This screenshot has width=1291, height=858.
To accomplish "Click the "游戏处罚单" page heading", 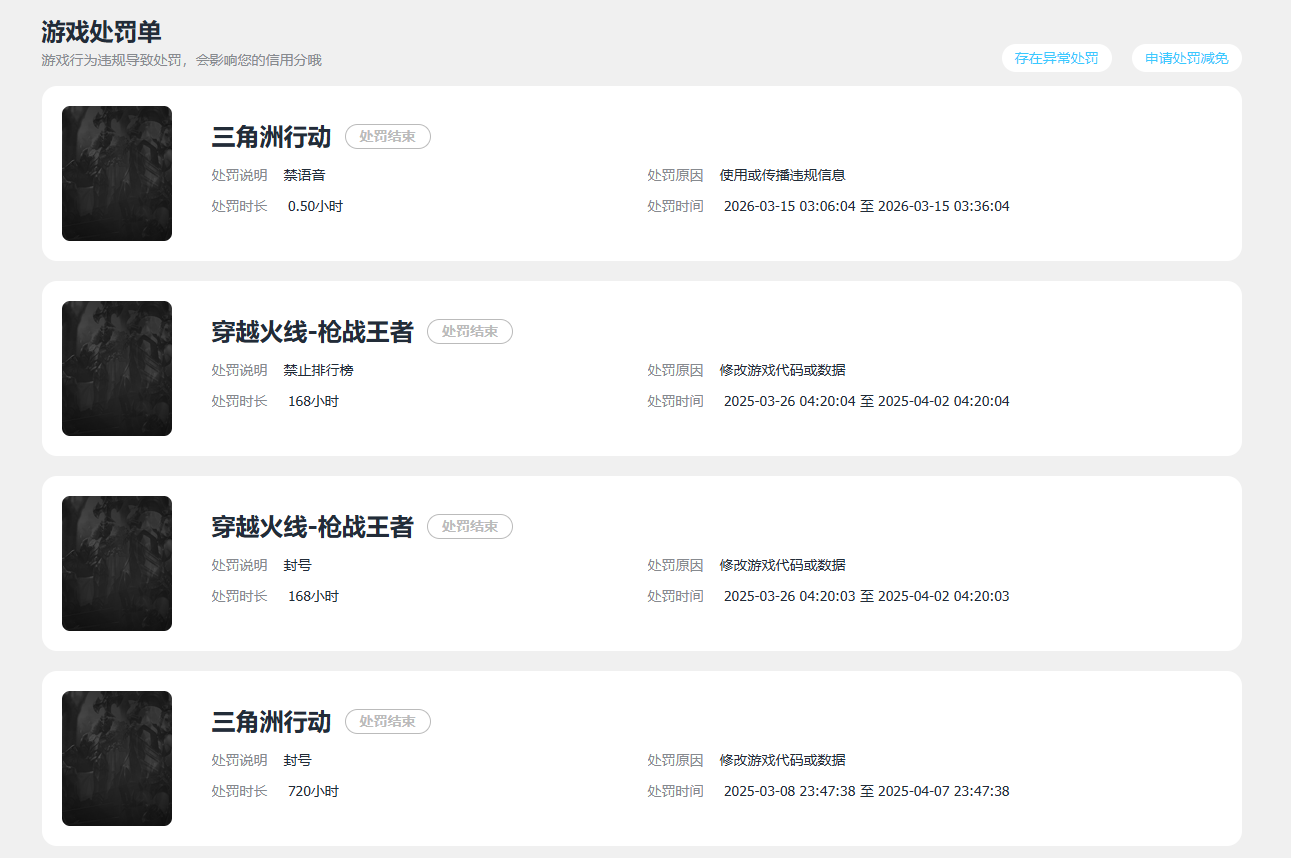I will point(101,31).
